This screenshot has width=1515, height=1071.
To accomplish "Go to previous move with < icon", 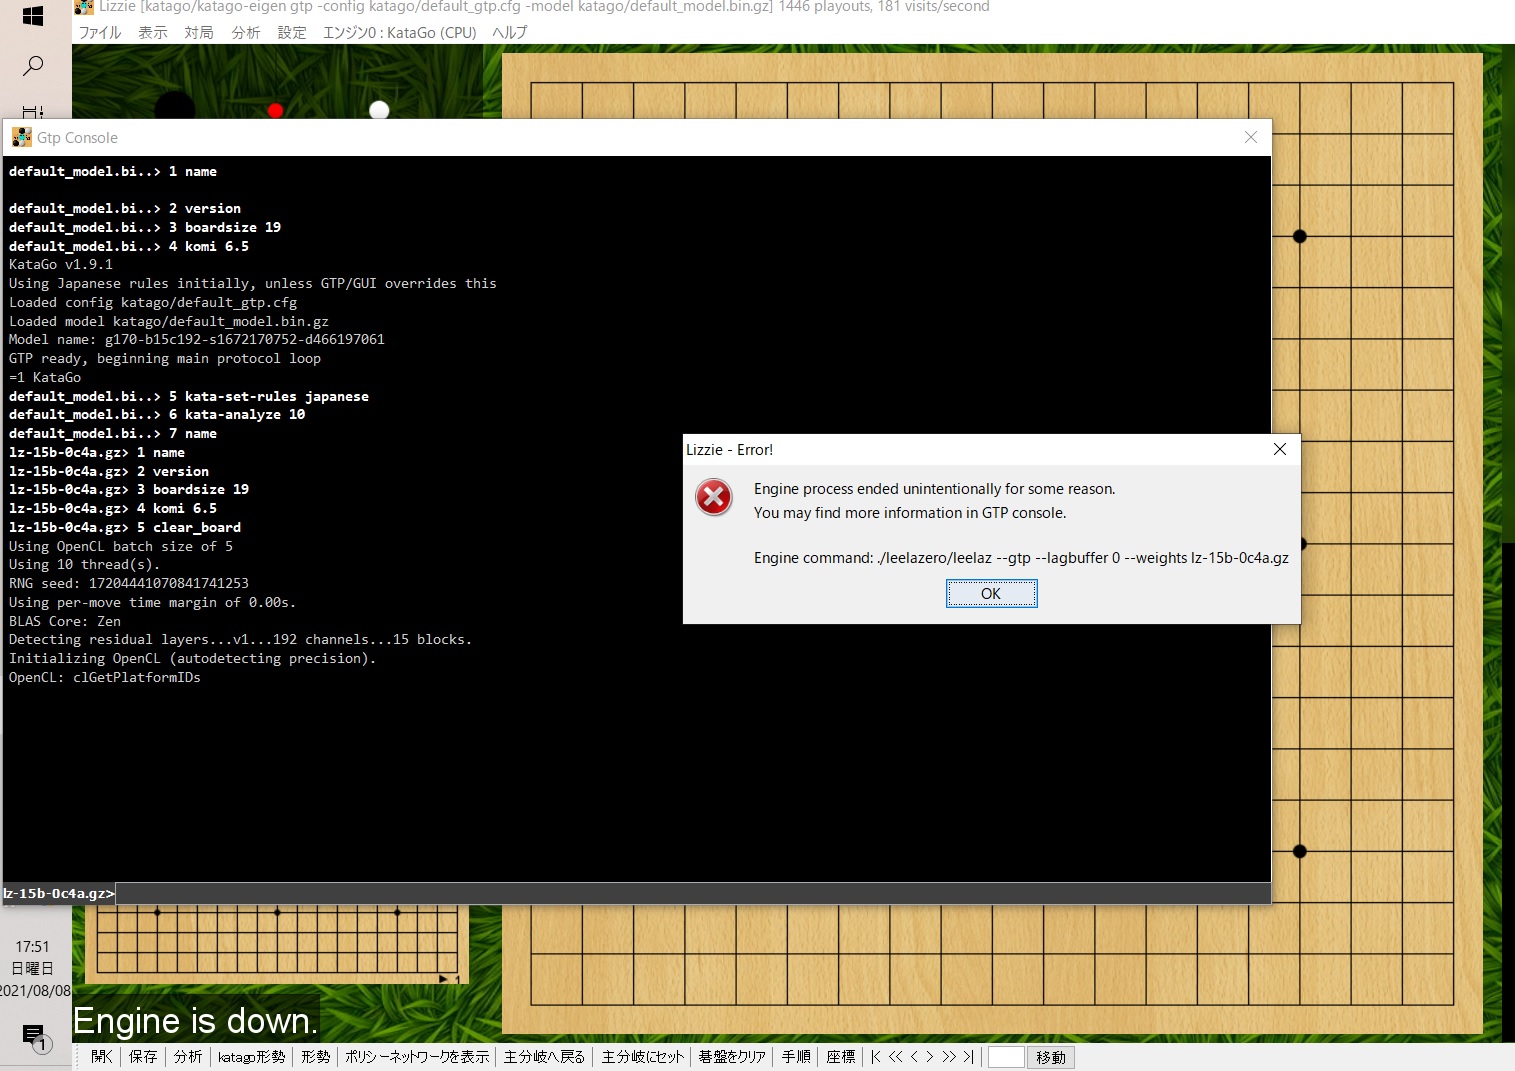I will coord(913,1057).
